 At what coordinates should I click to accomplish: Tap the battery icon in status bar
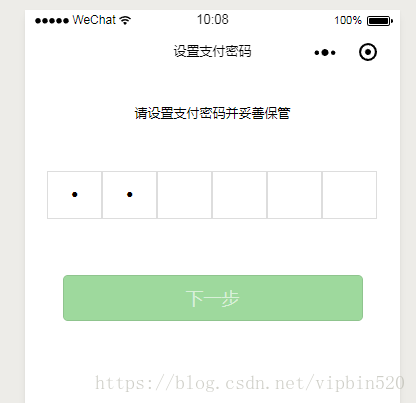click(x=380, y=21)
